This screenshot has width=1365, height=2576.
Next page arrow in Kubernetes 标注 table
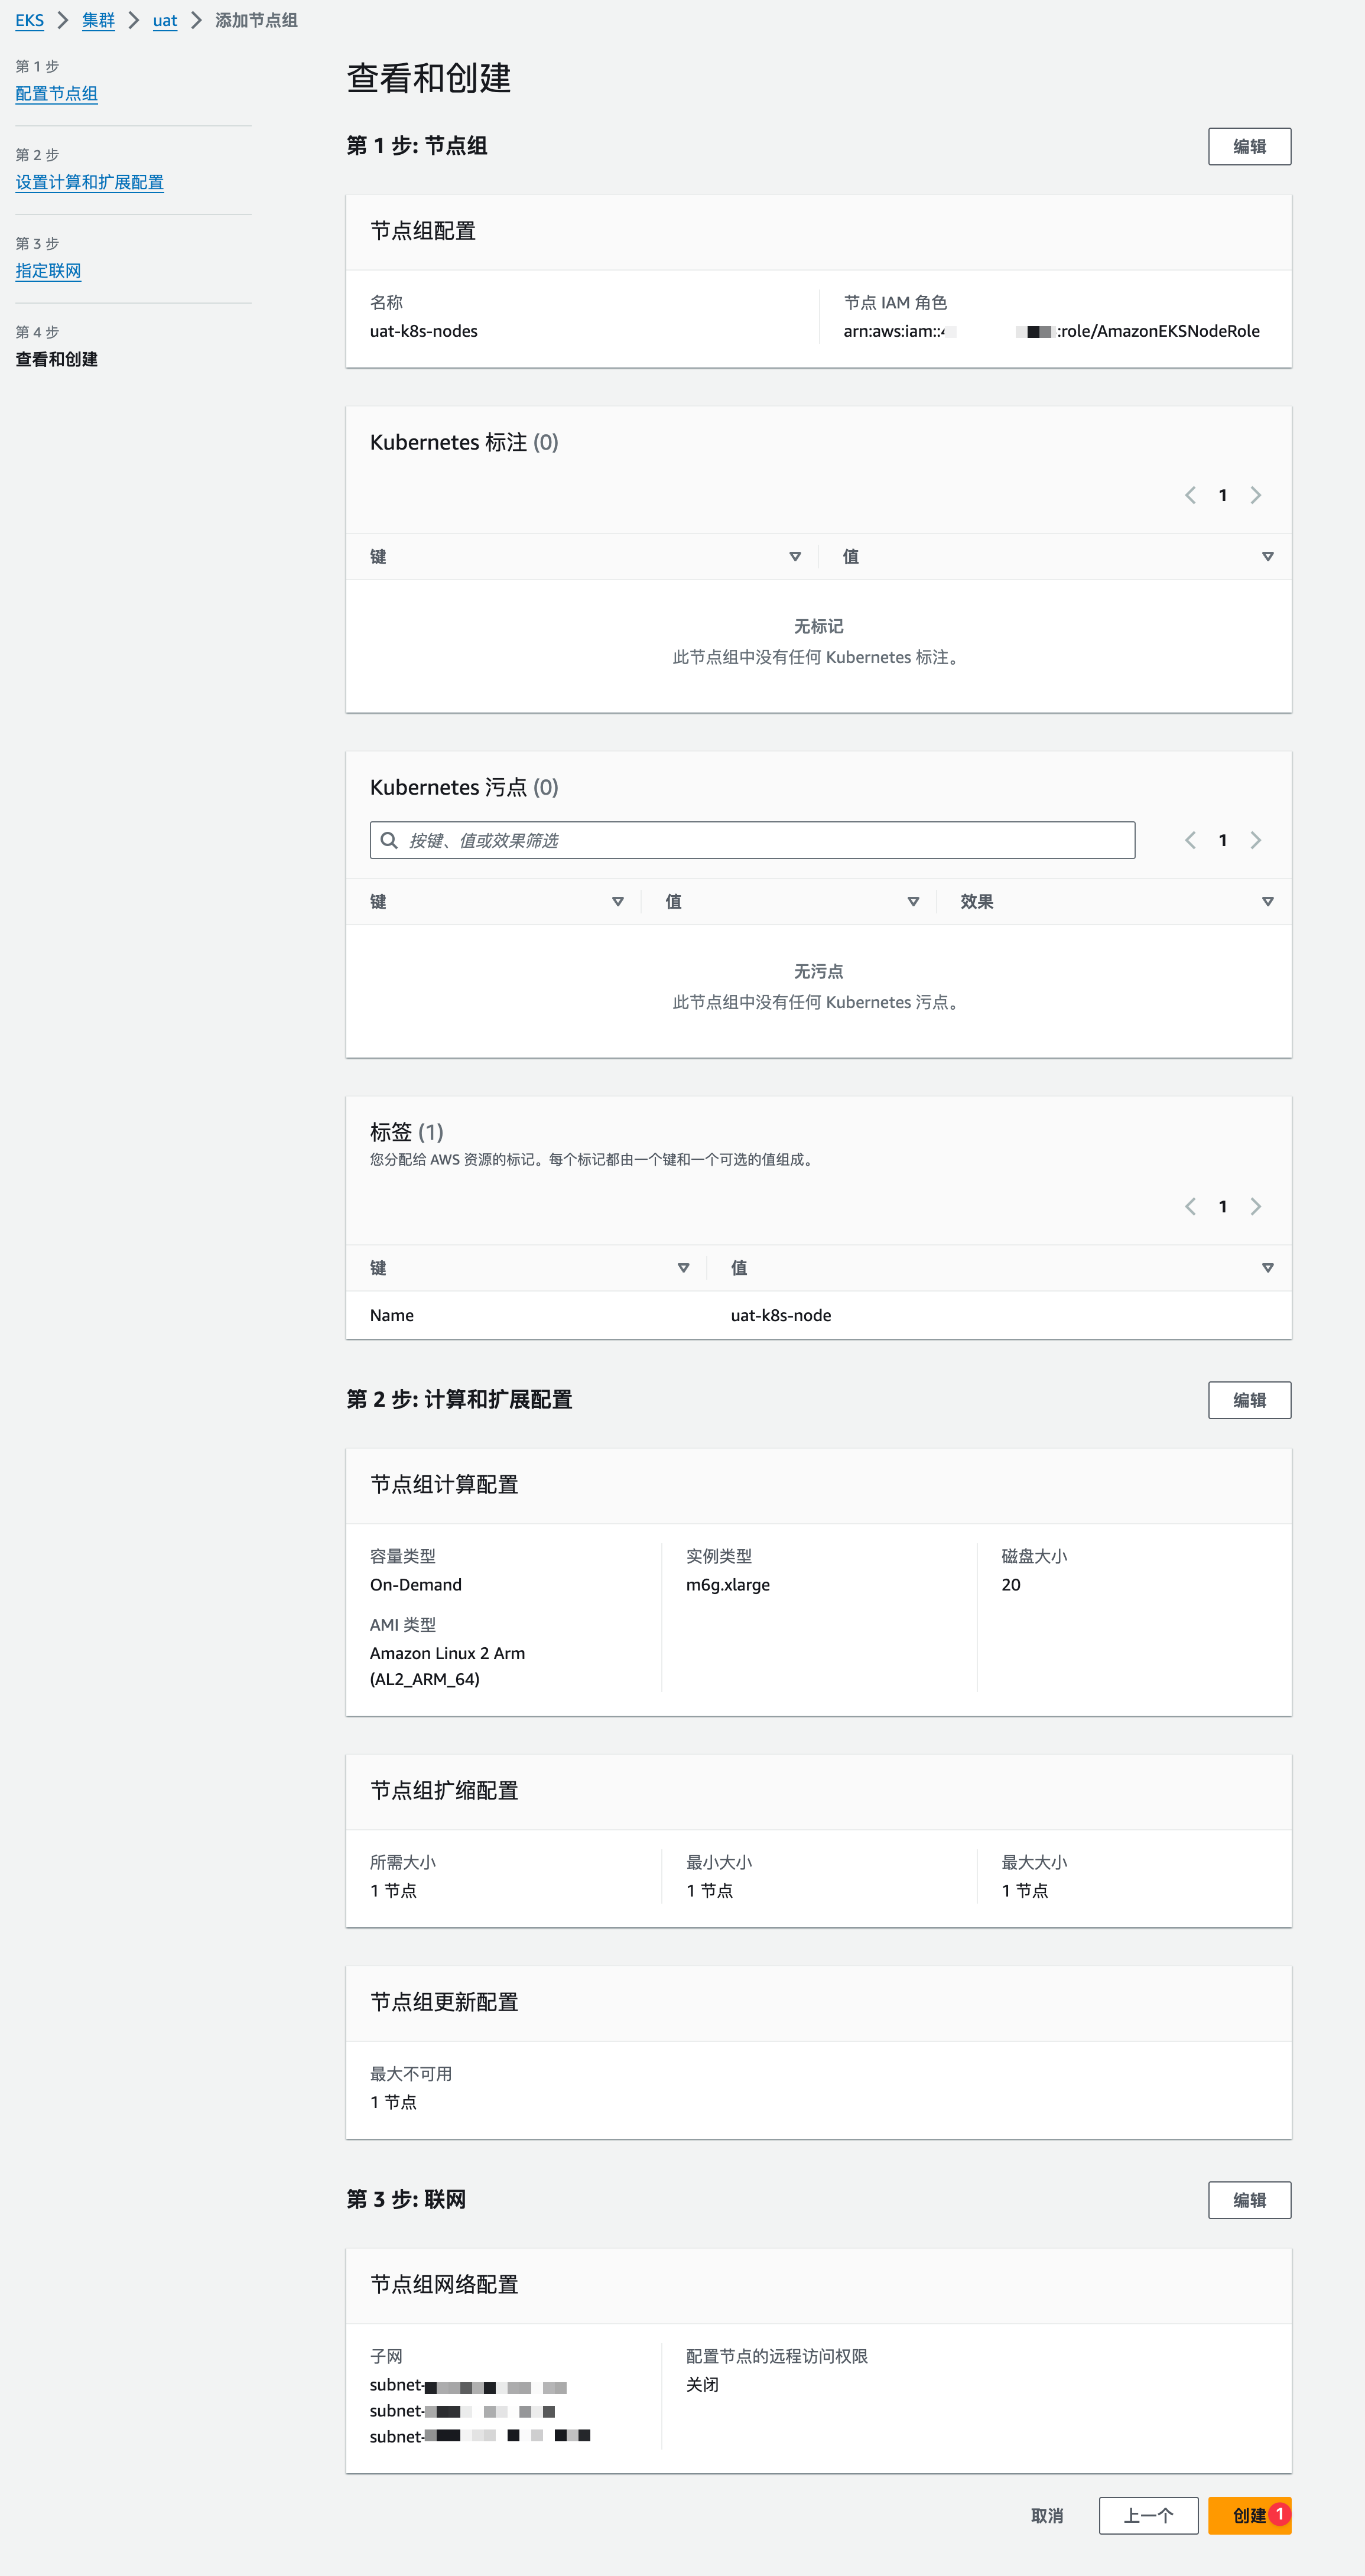tap(1256, 495)
